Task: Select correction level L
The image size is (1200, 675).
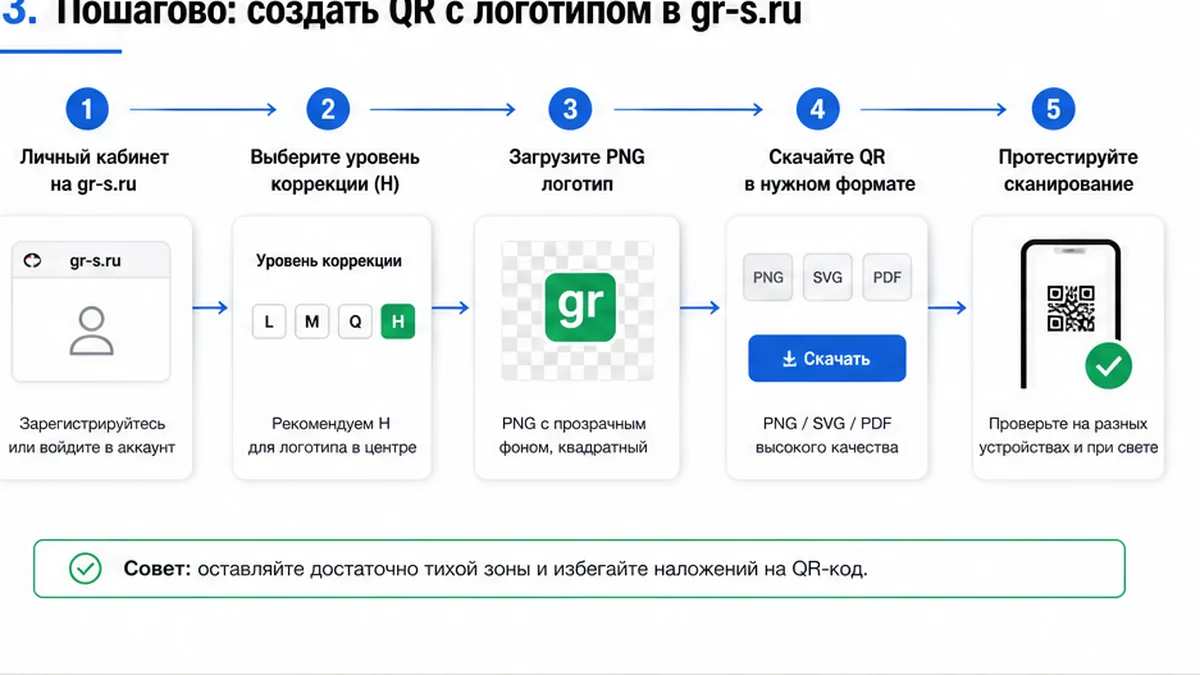Action: coord(268,322)
